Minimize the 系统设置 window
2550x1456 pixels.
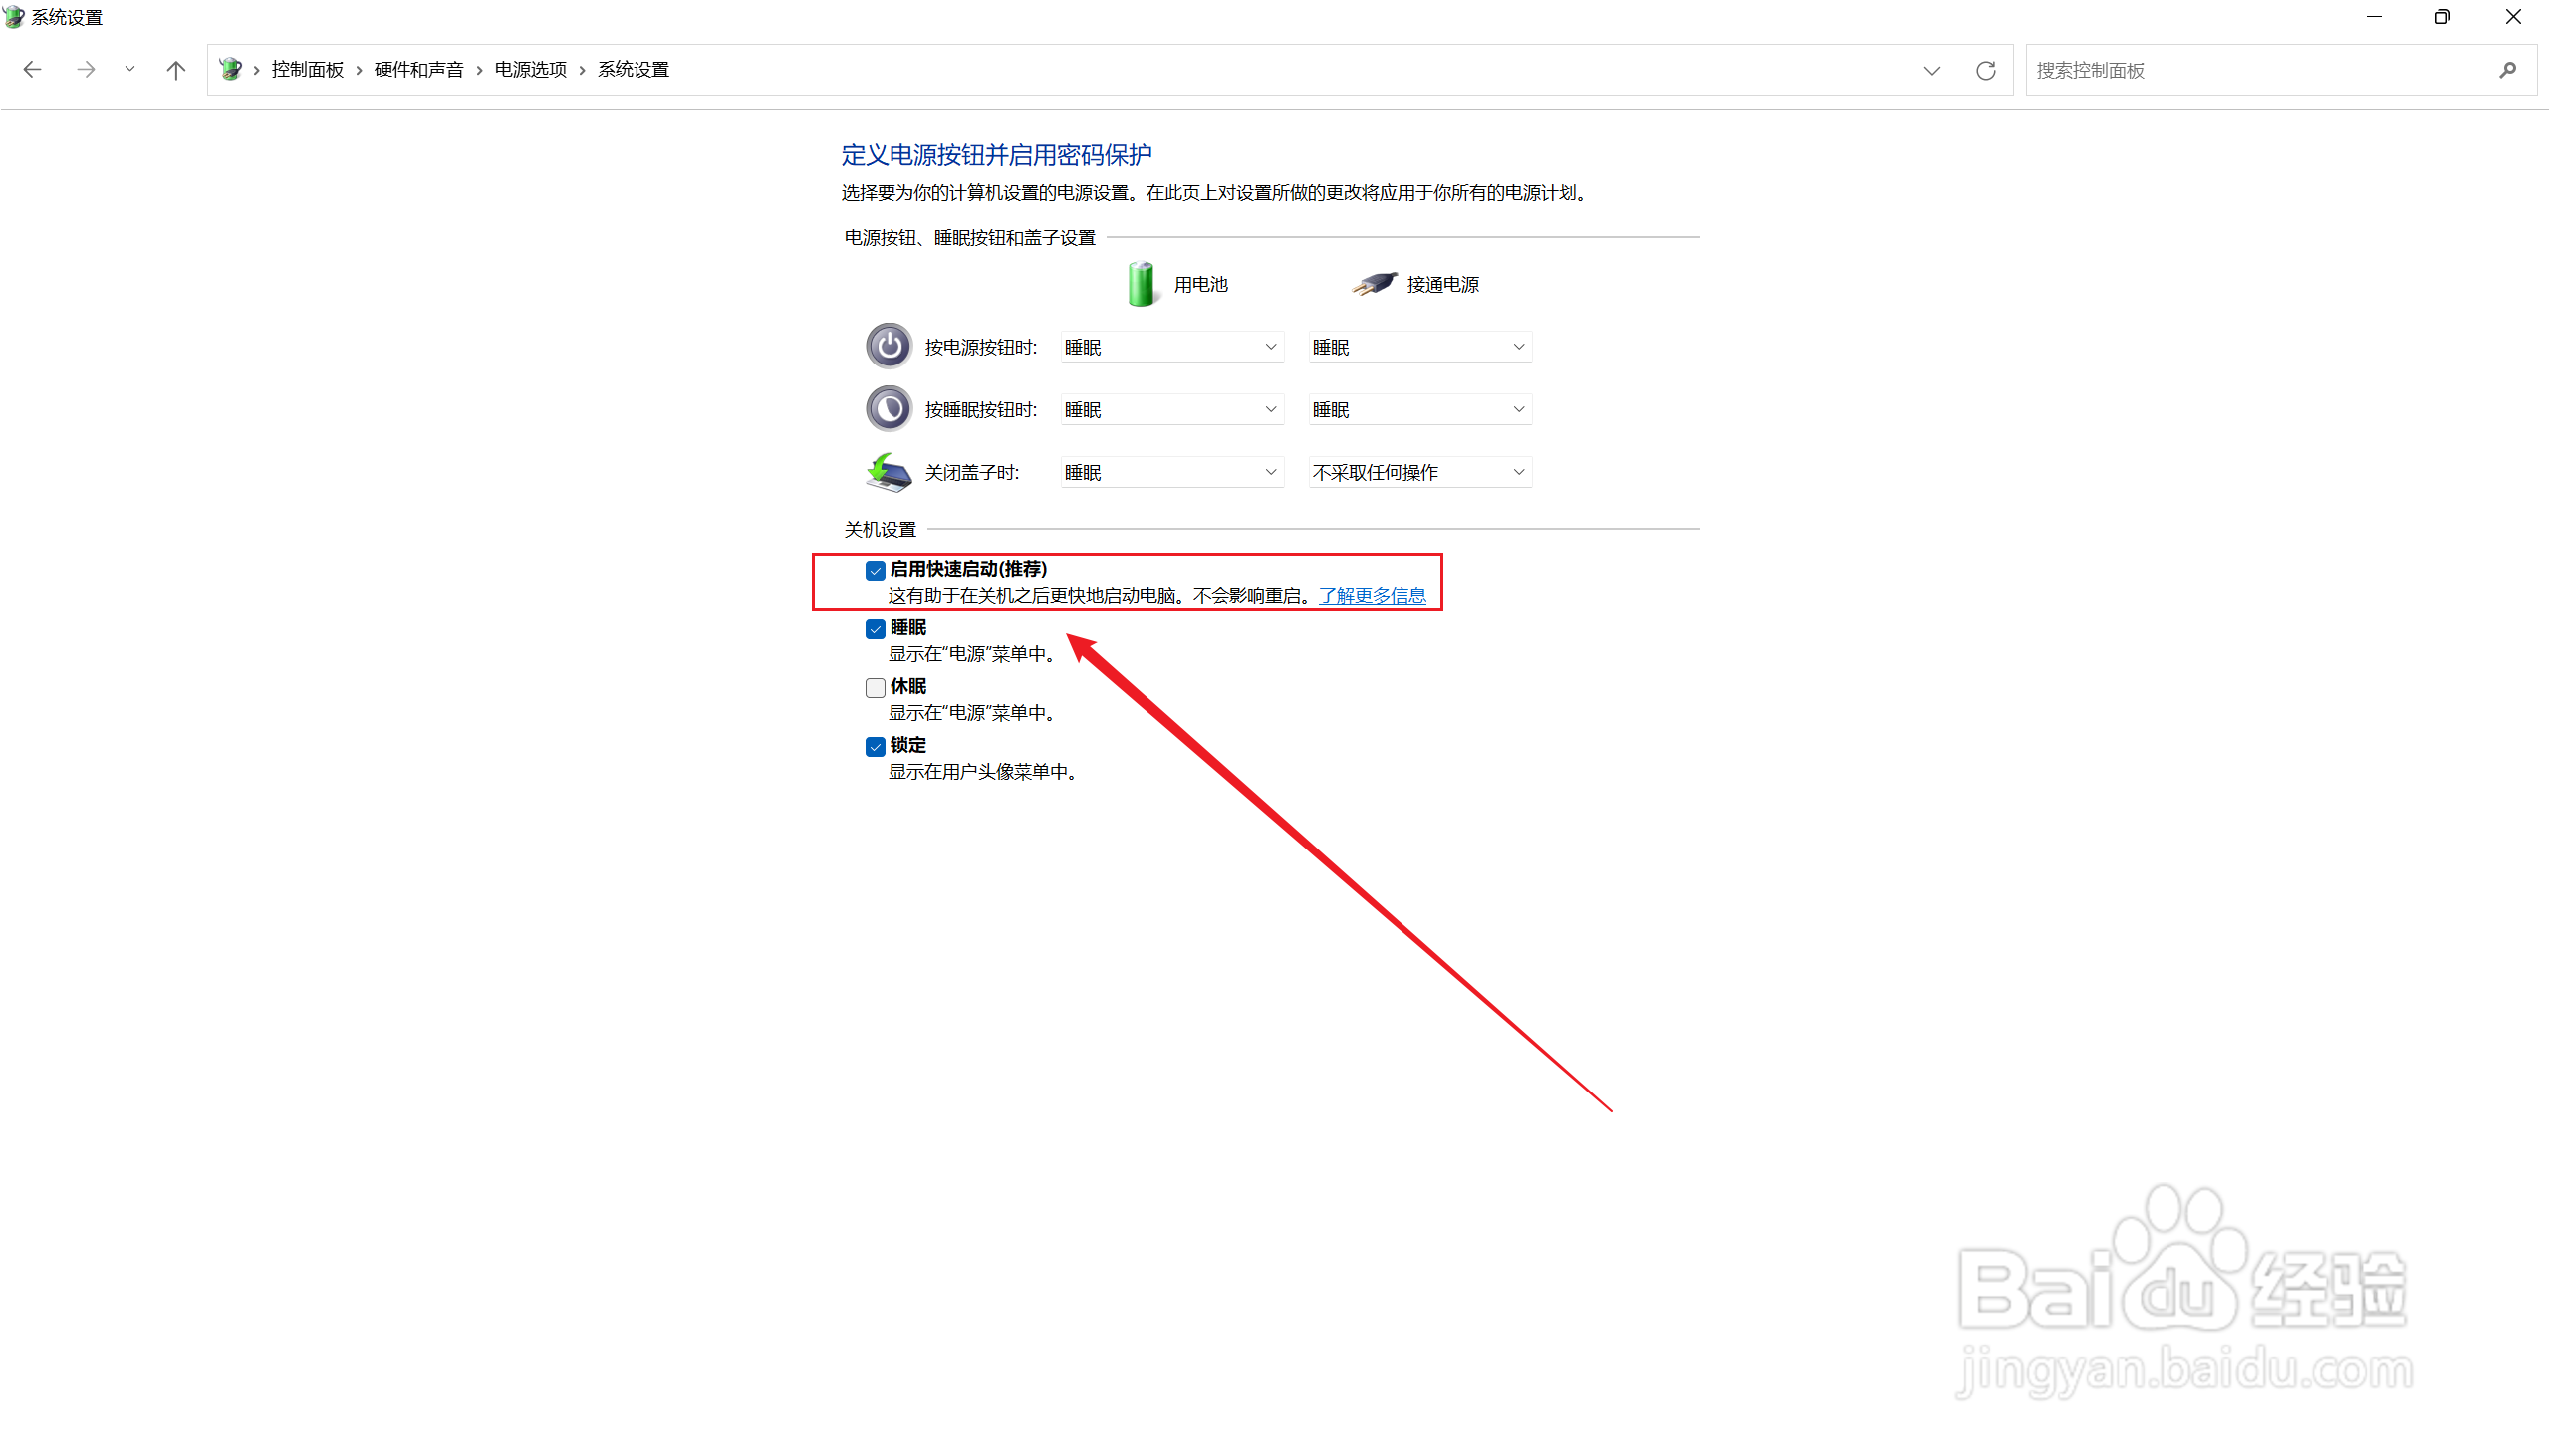point(2374,17)
